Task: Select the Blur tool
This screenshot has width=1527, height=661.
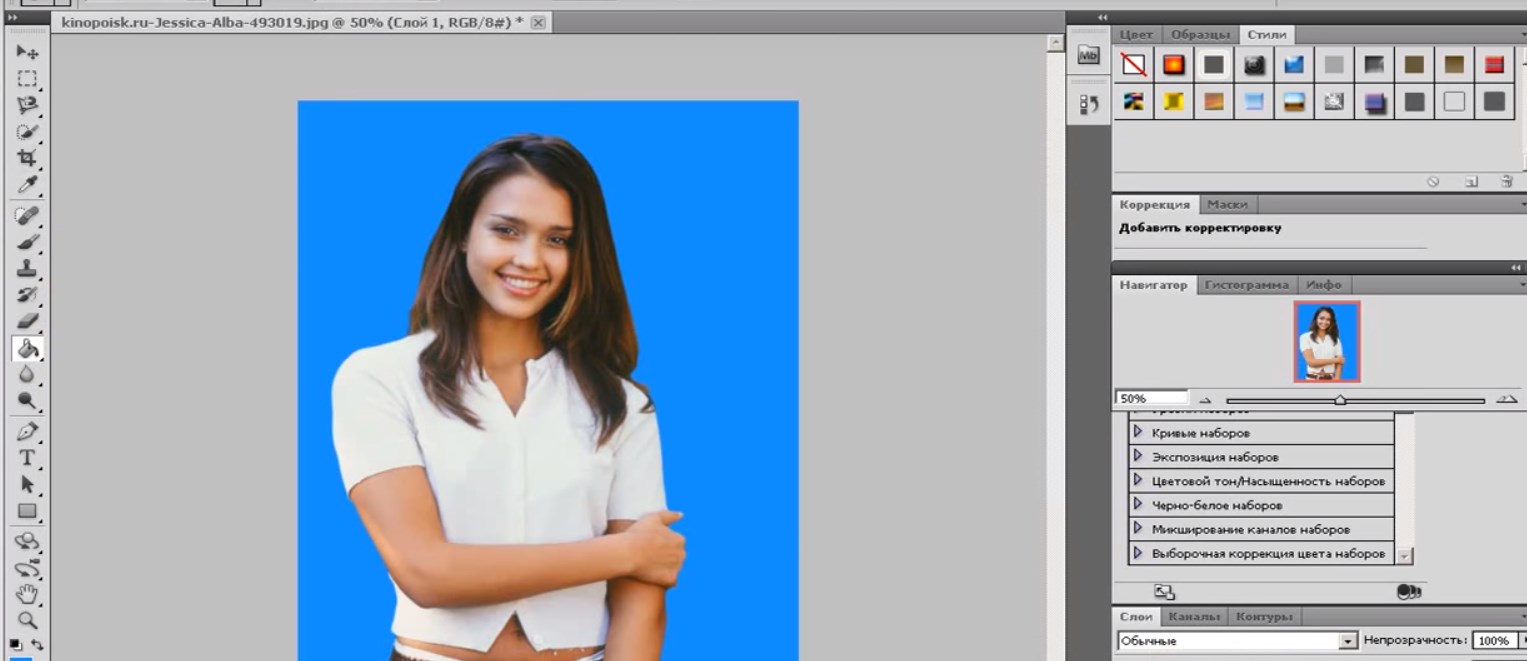Action: pos(27,375)
